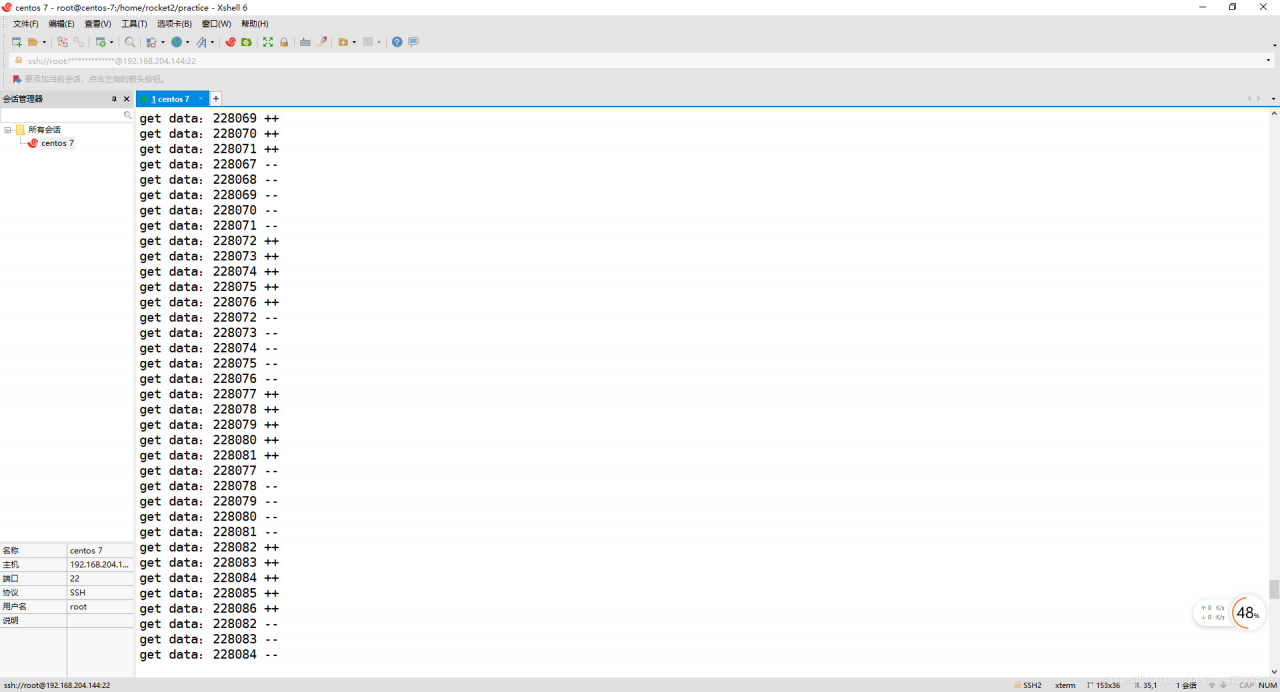Expand the Font dropdown arrow
Image resolution: width=1280 pixels, height=692 pixels.
[x=212, y=42]
